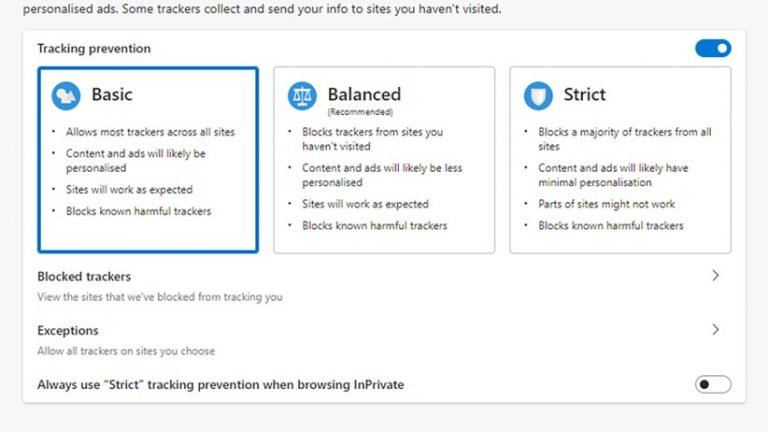
Task: Click the Basic title text
Action: (x=112, y=95)
